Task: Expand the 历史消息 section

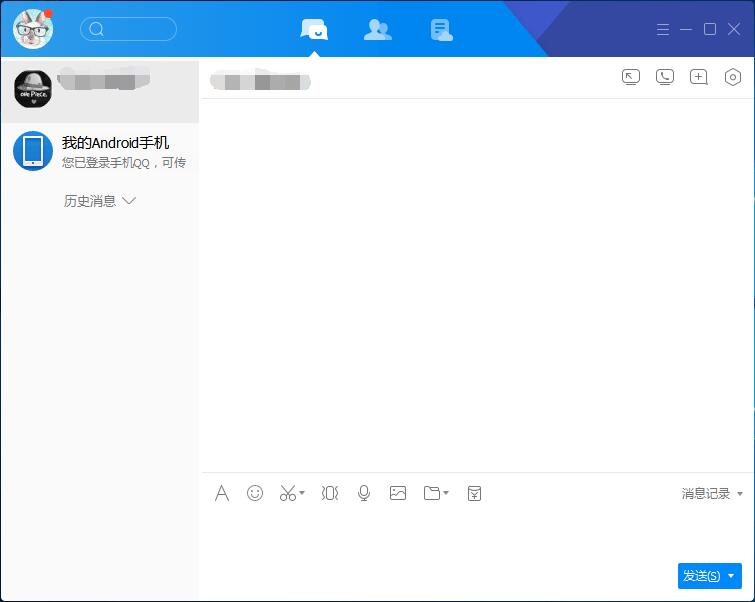Action: (x=99, y=201)
